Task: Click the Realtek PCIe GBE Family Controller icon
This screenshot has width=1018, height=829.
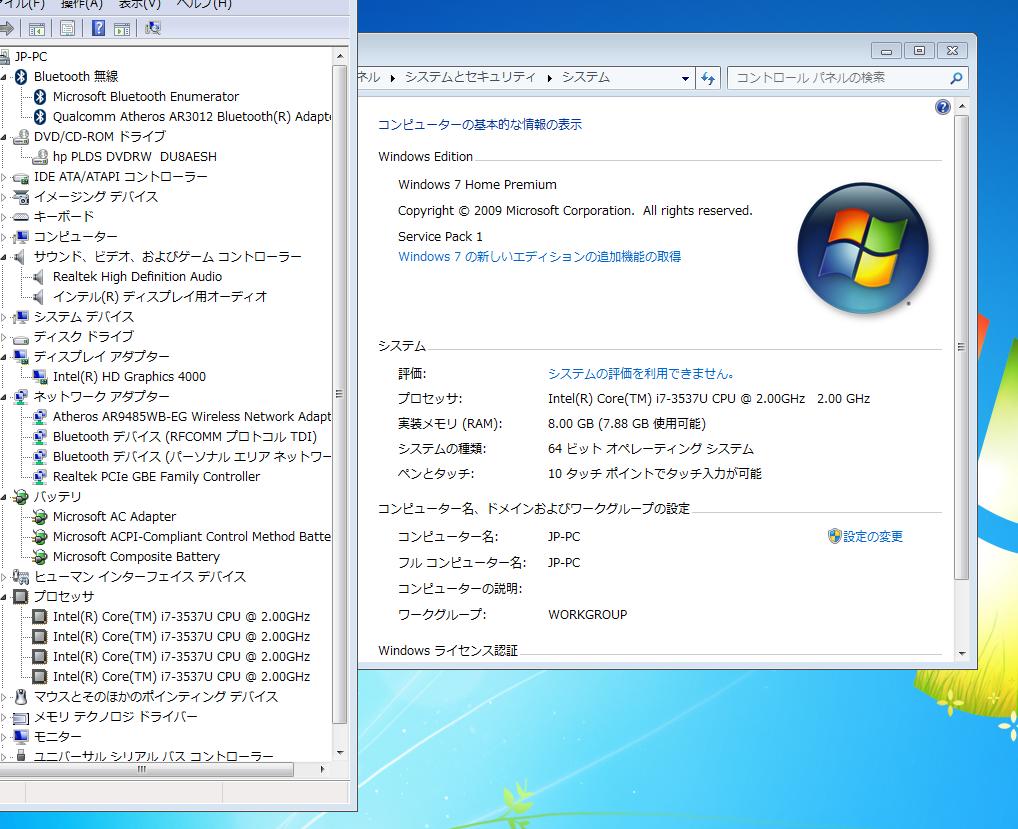Action: [40, 476]
